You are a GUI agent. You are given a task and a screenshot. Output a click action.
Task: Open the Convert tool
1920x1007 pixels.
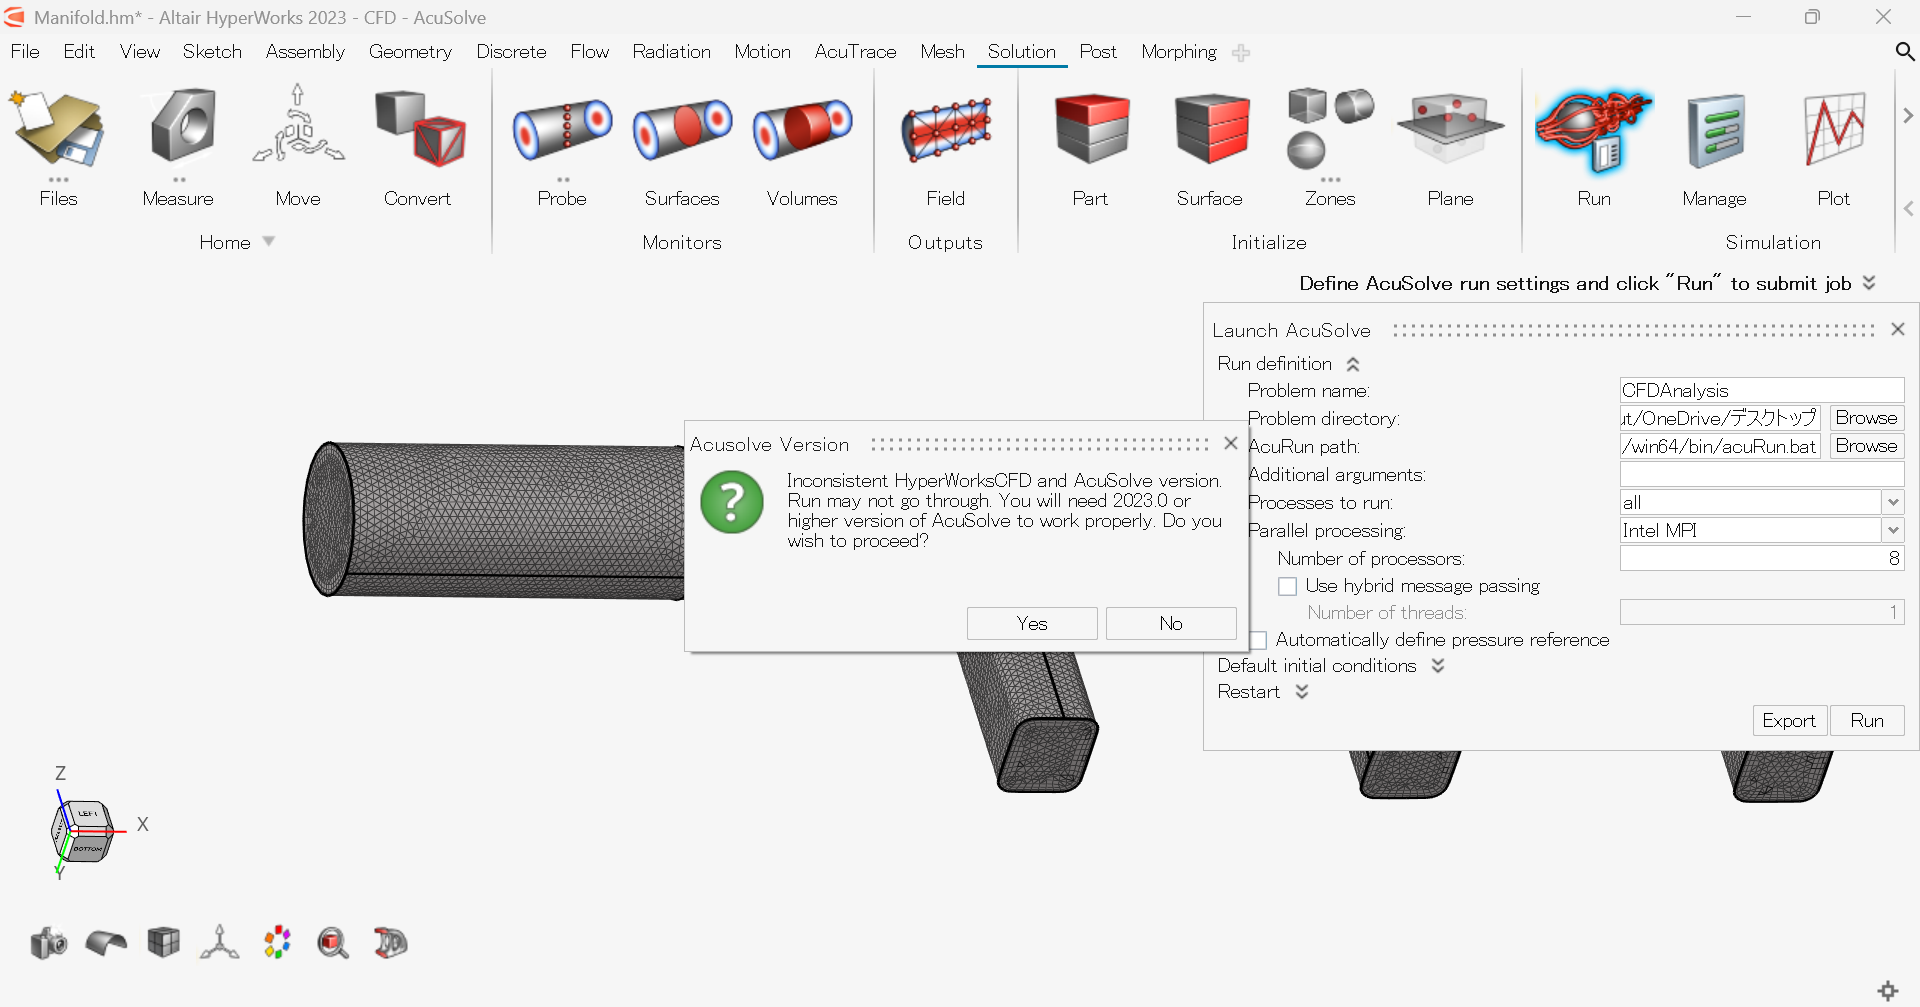(x=419, y=128)
